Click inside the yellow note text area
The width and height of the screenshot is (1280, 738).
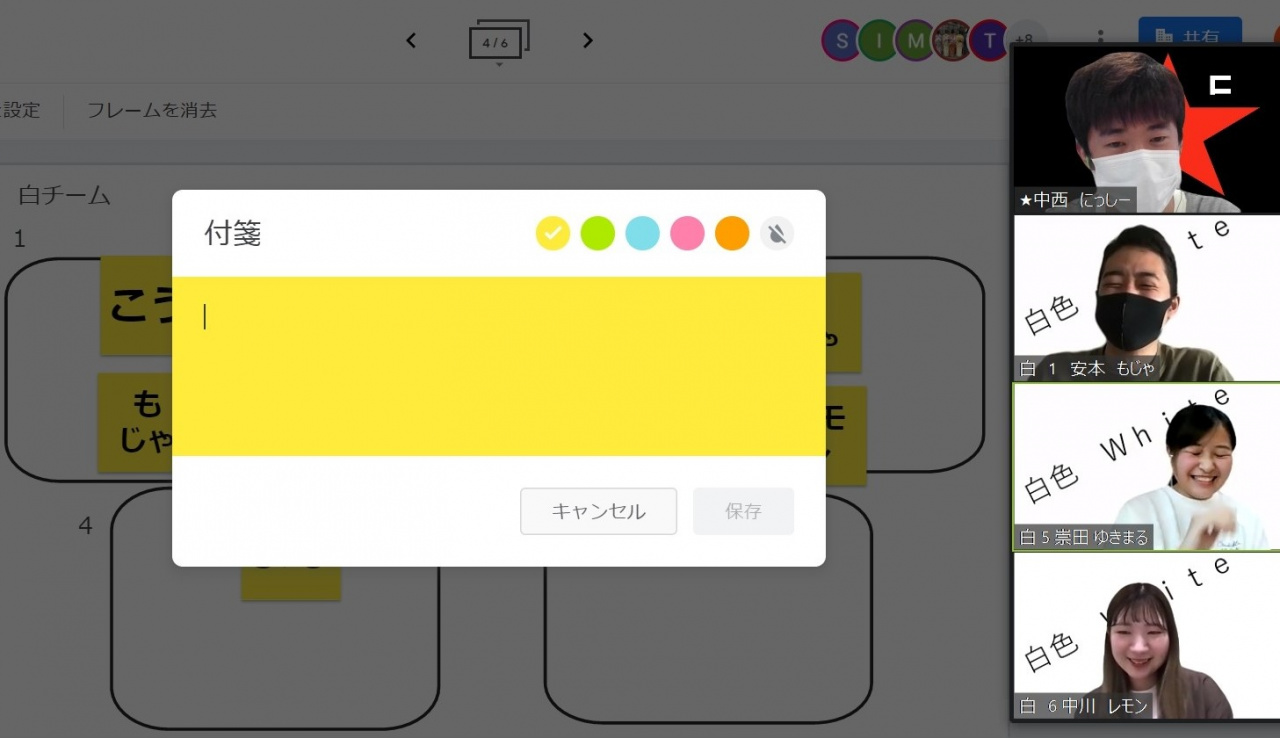click(498, 366)
